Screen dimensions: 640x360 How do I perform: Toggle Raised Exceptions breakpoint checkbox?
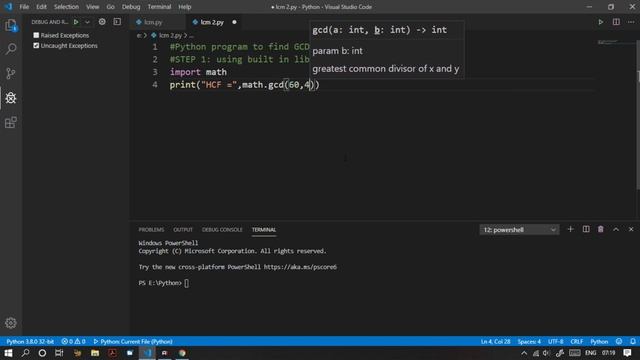click(36, 36)
